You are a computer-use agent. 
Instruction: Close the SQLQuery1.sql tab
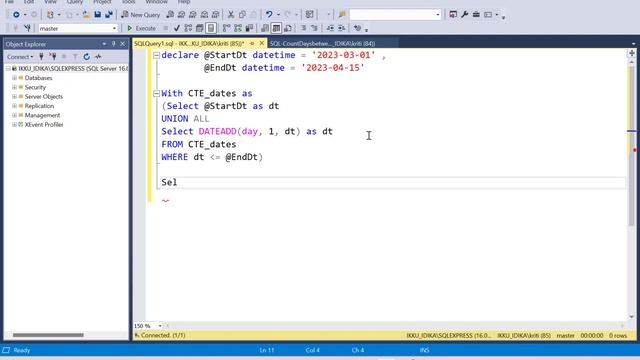point(262,43)
